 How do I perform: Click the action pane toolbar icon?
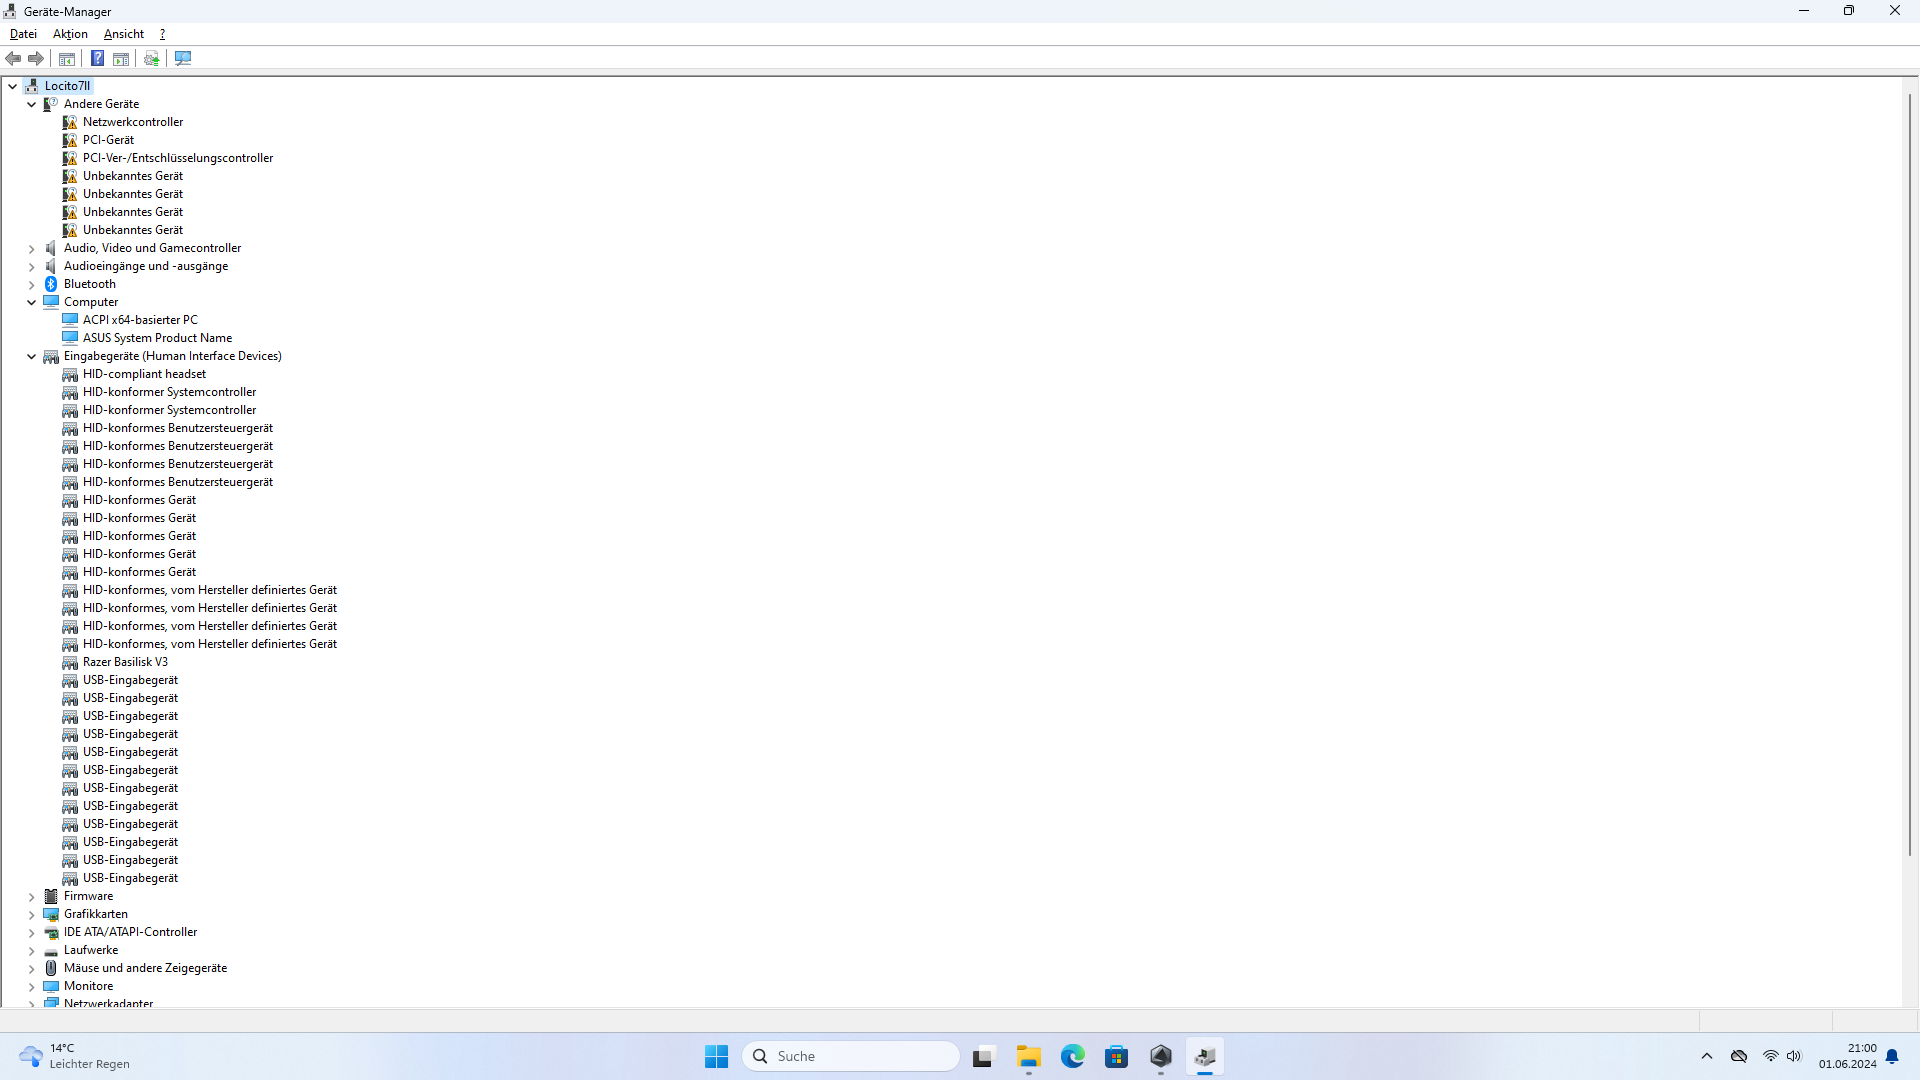(x=121, y=59)
